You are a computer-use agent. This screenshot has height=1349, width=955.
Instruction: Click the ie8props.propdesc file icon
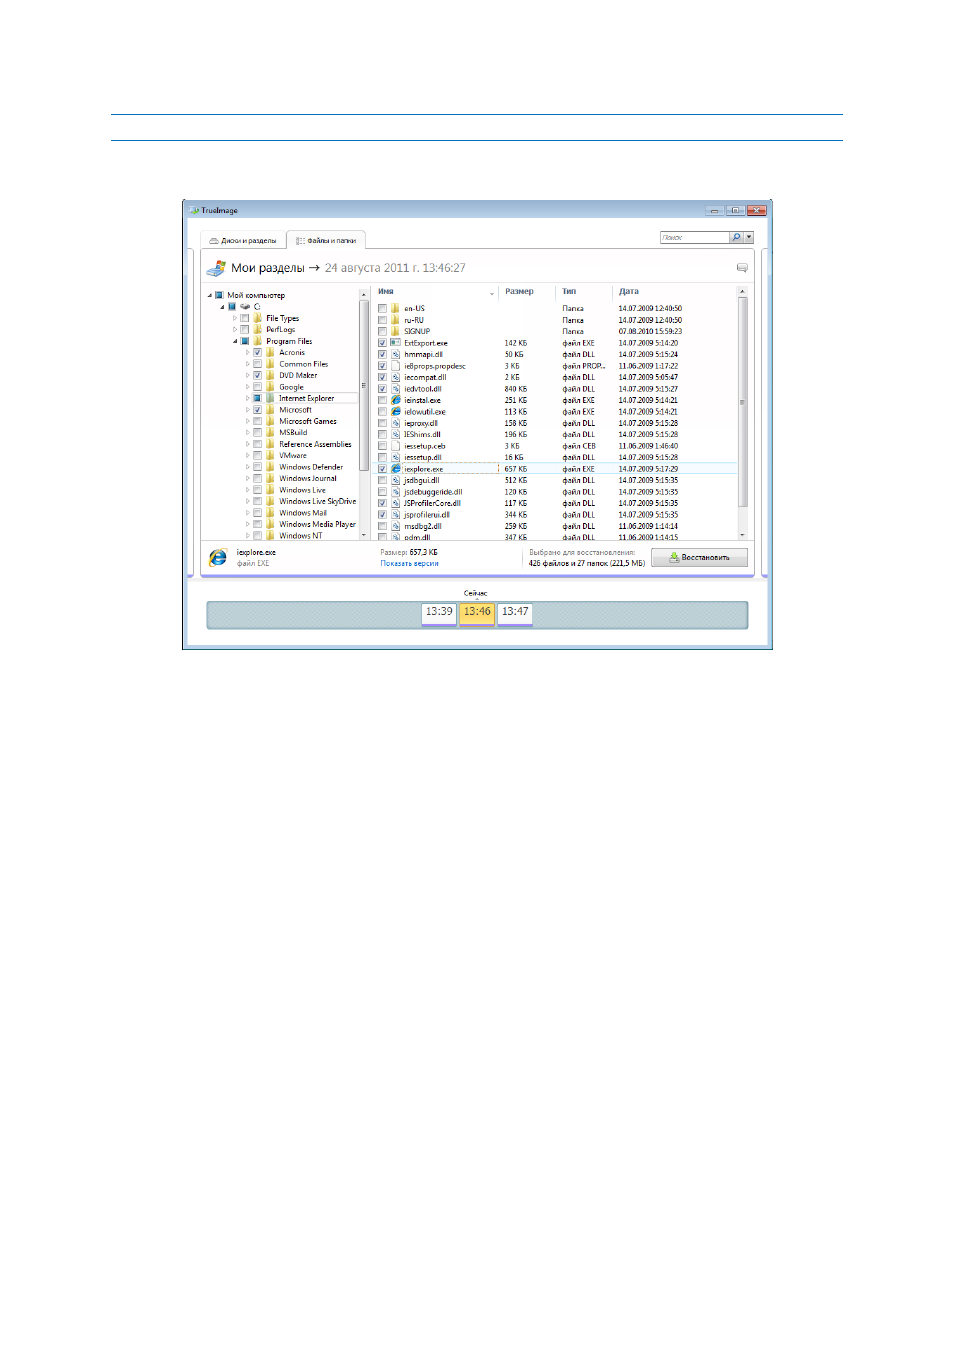pos(396,366)
